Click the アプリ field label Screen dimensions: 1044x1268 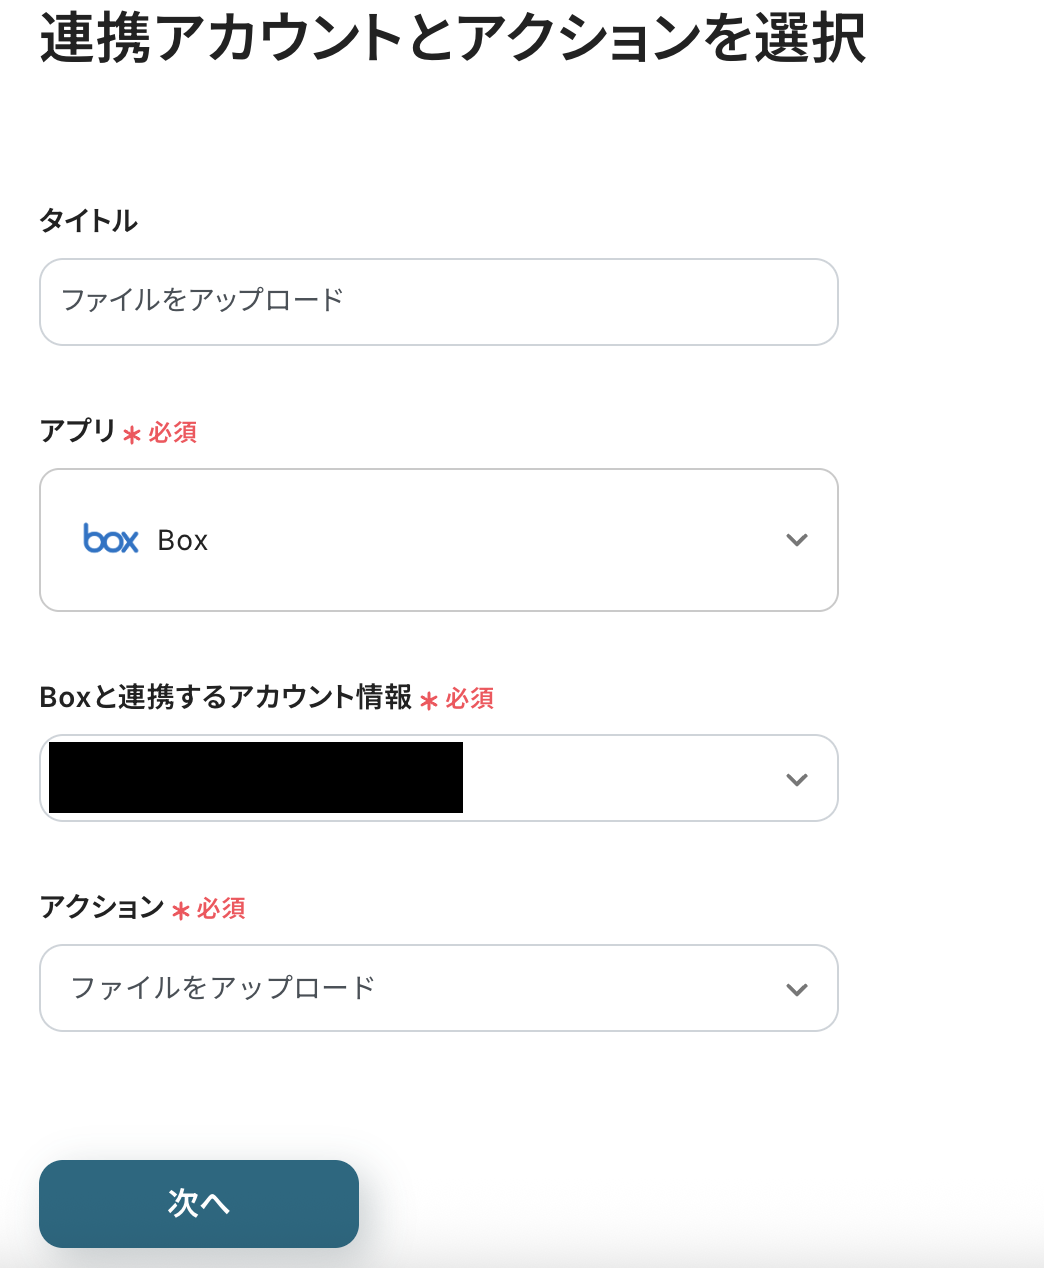(78, 431)
